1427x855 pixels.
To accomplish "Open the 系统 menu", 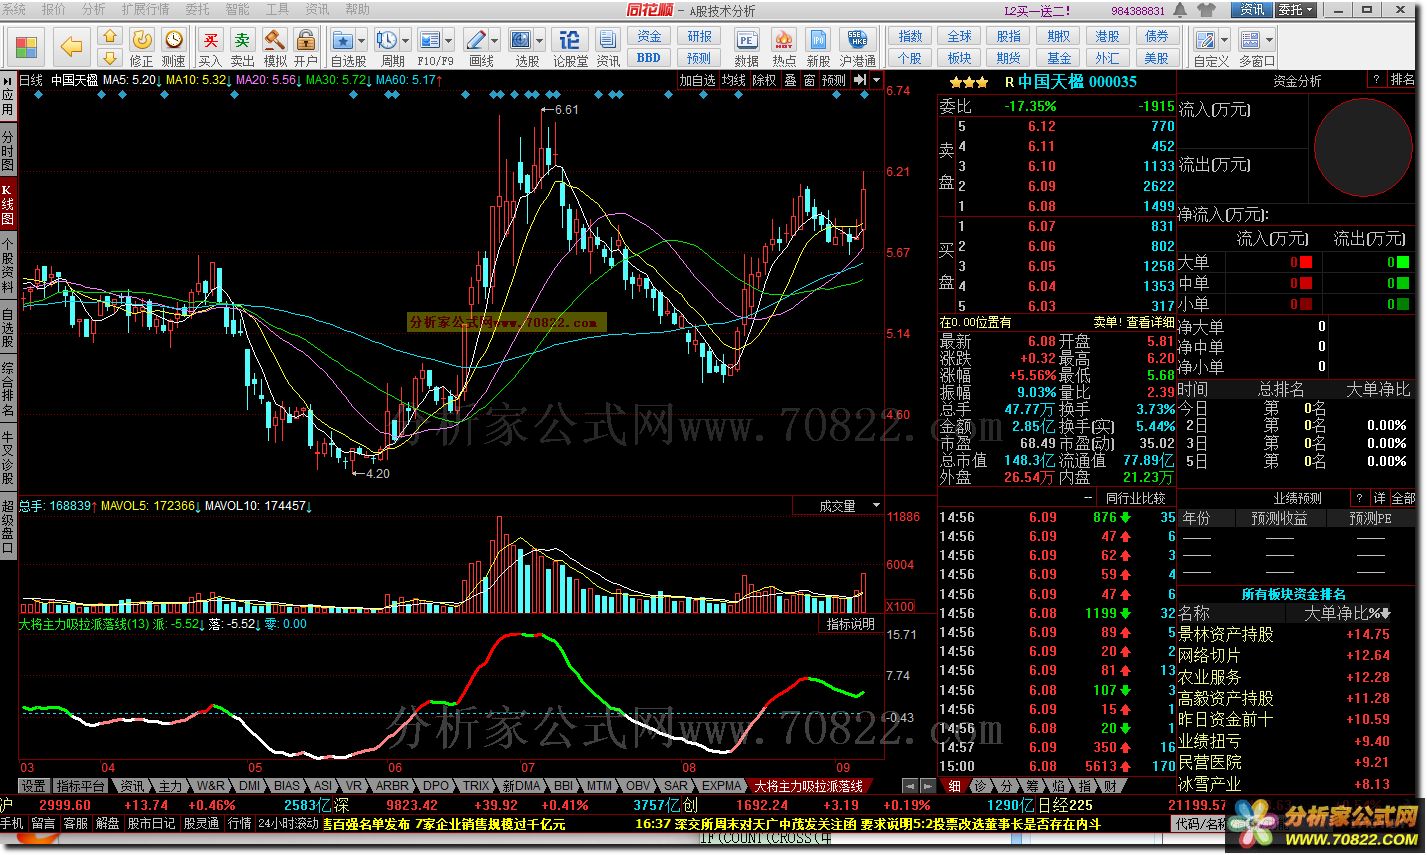I will coord(15,9).
